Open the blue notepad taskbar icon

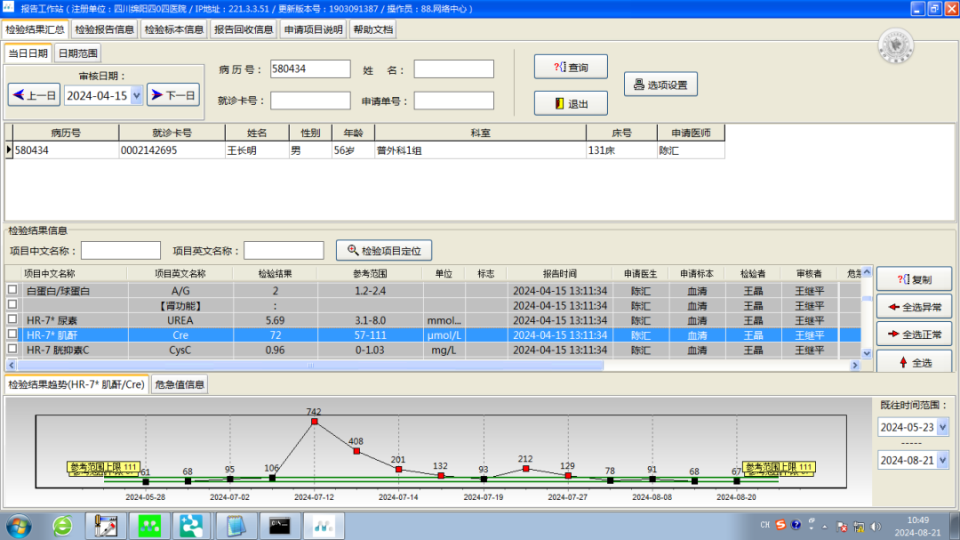pos(236,526)
